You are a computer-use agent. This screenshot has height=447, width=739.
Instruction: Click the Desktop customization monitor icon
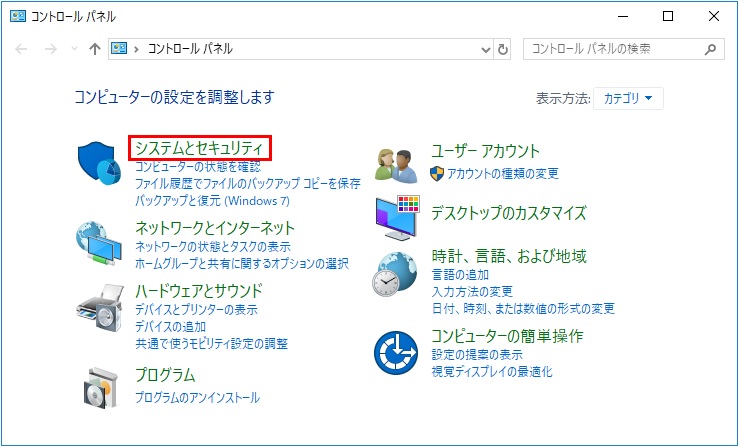(397, 217)
